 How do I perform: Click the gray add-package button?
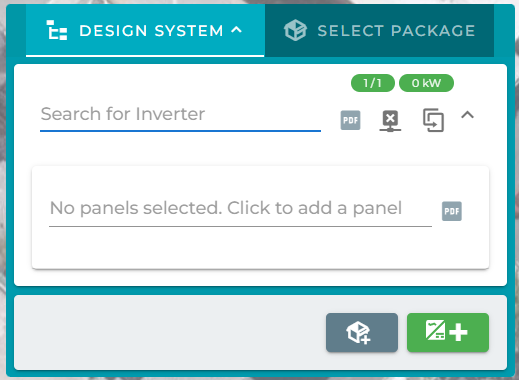(362, 332)
